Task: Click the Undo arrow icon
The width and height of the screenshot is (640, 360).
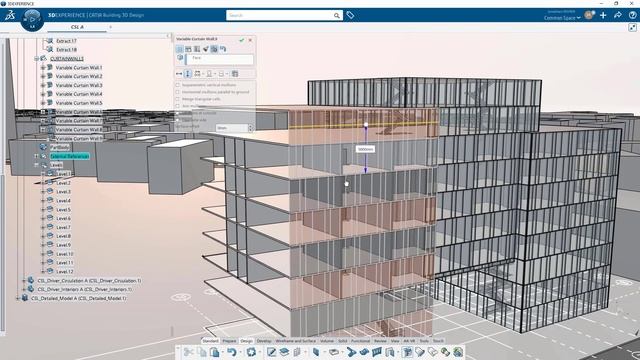Action: (231, 352)
